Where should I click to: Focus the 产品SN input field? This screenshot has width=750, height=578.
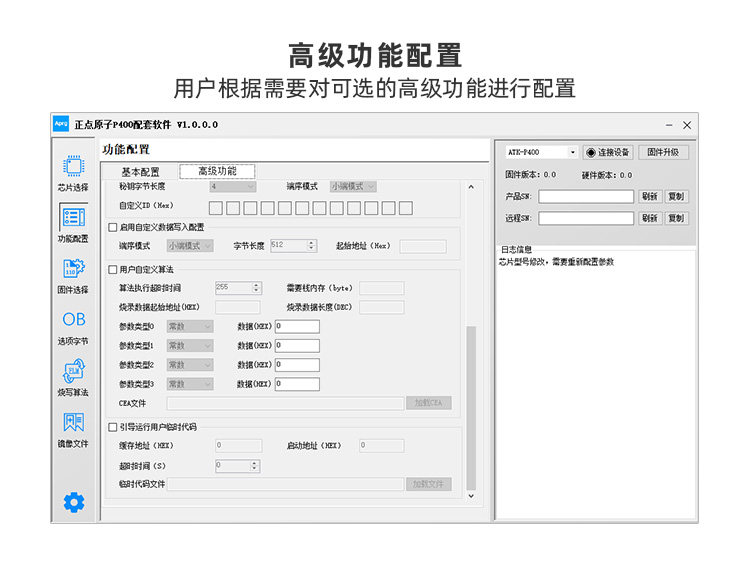point(586,196)
